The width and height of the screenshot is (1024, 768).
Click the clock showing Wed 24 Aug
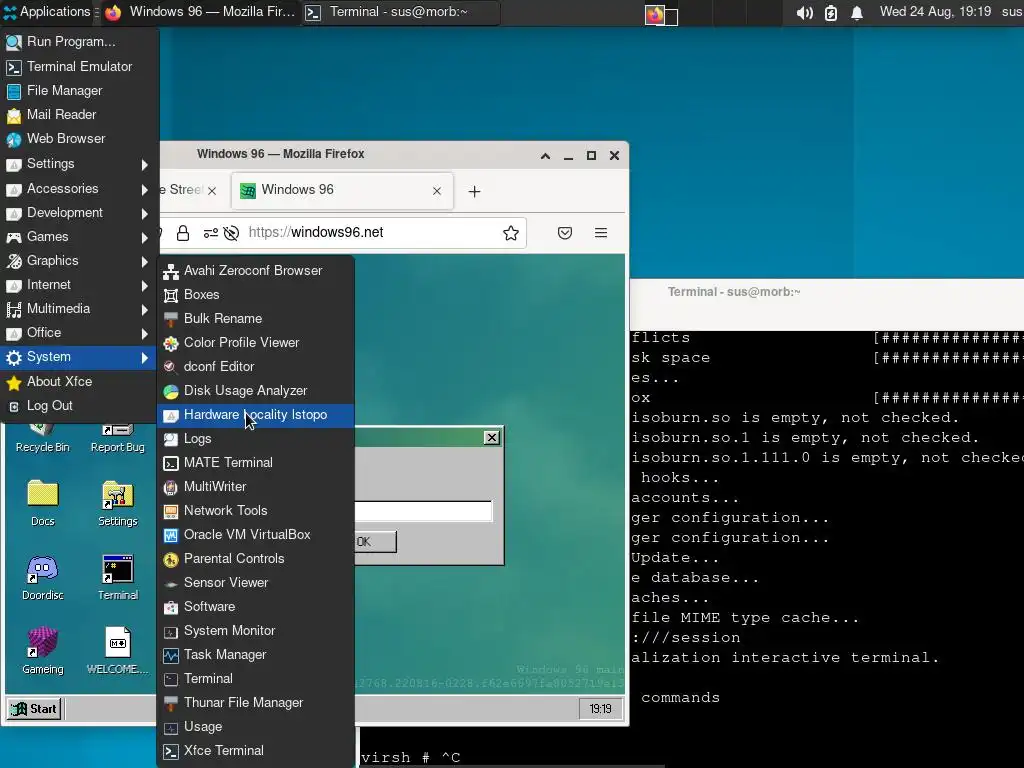click(935, 12)
